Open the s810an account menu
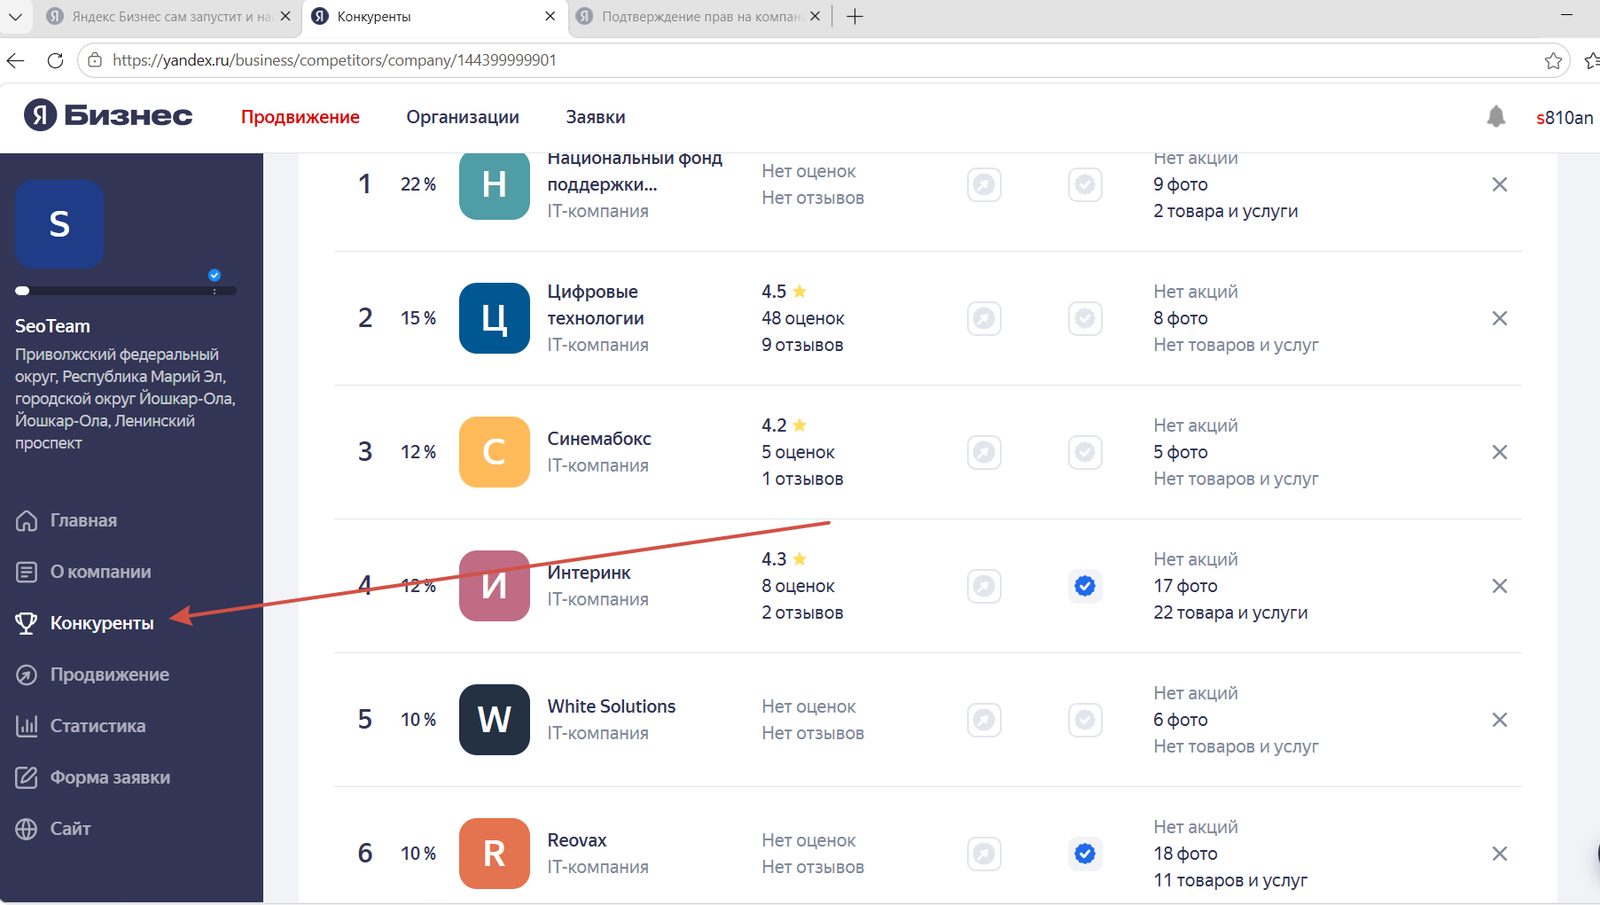This screenshot has width=1600, height=905. click(x=1565, y=118)
